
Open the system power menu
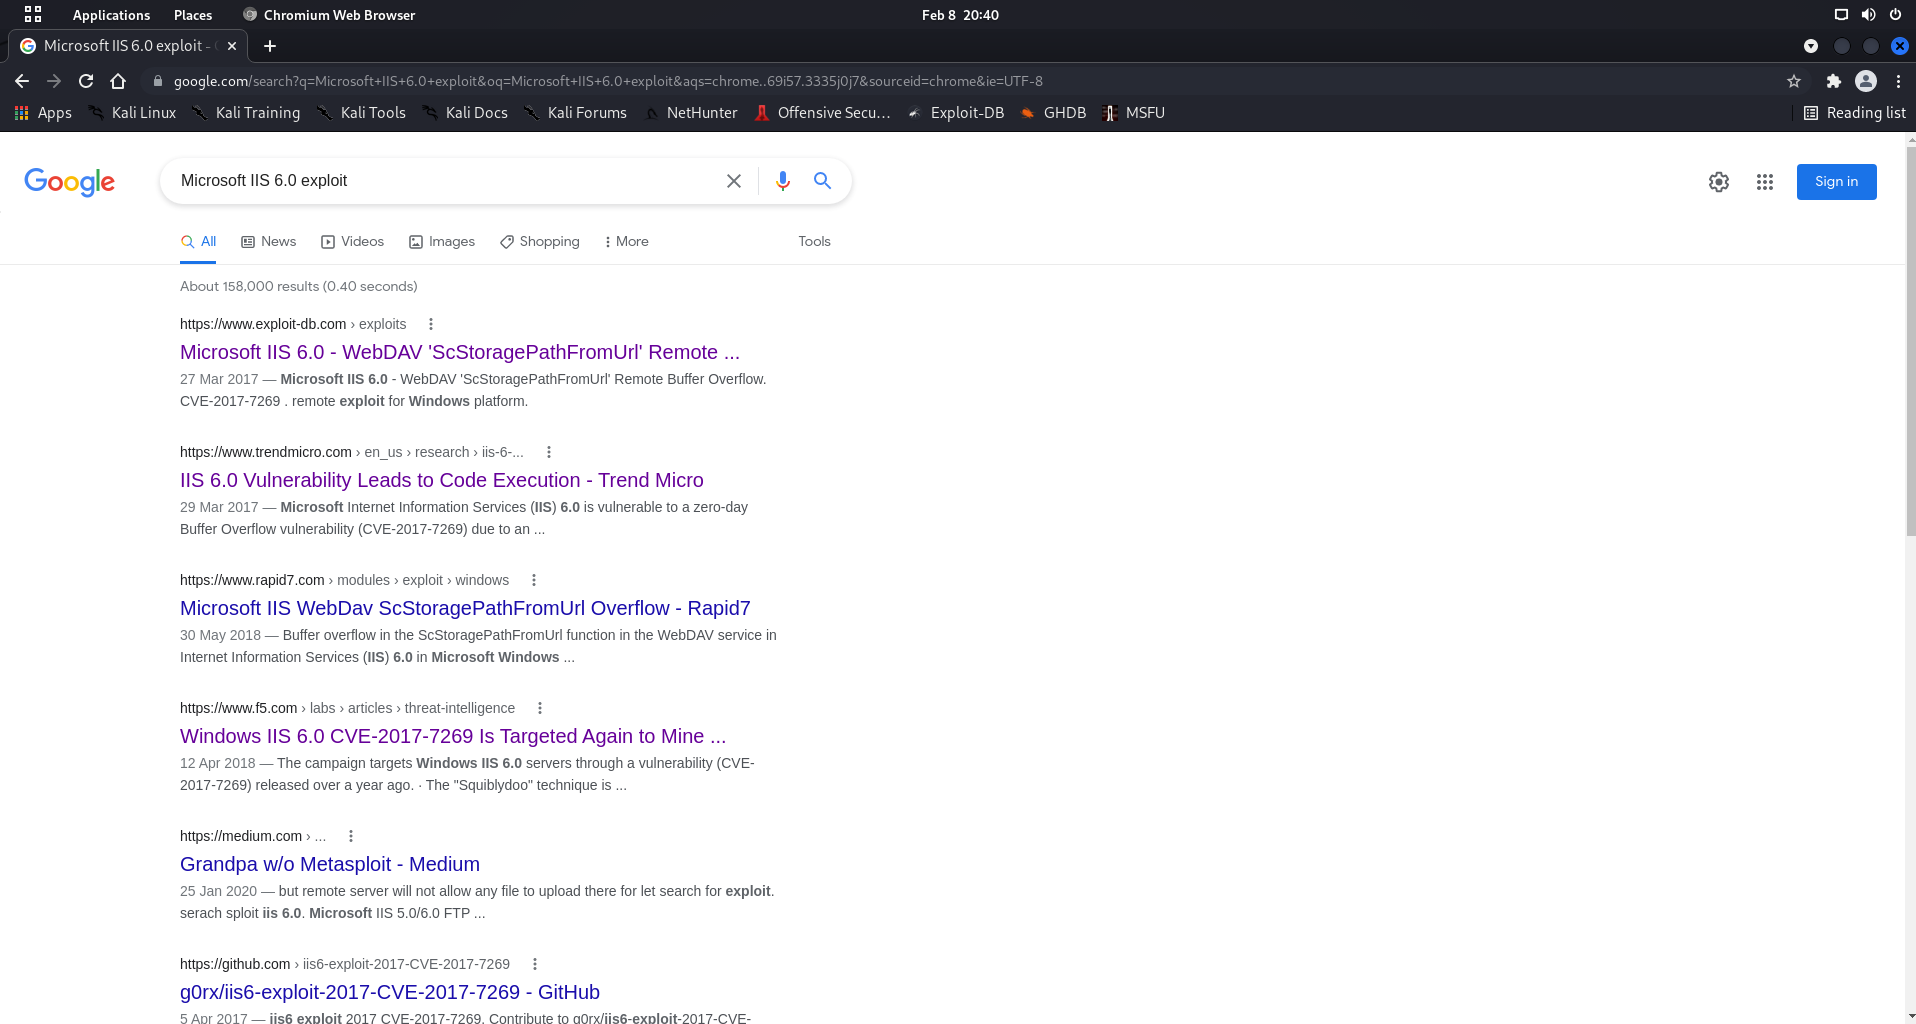1895,15
